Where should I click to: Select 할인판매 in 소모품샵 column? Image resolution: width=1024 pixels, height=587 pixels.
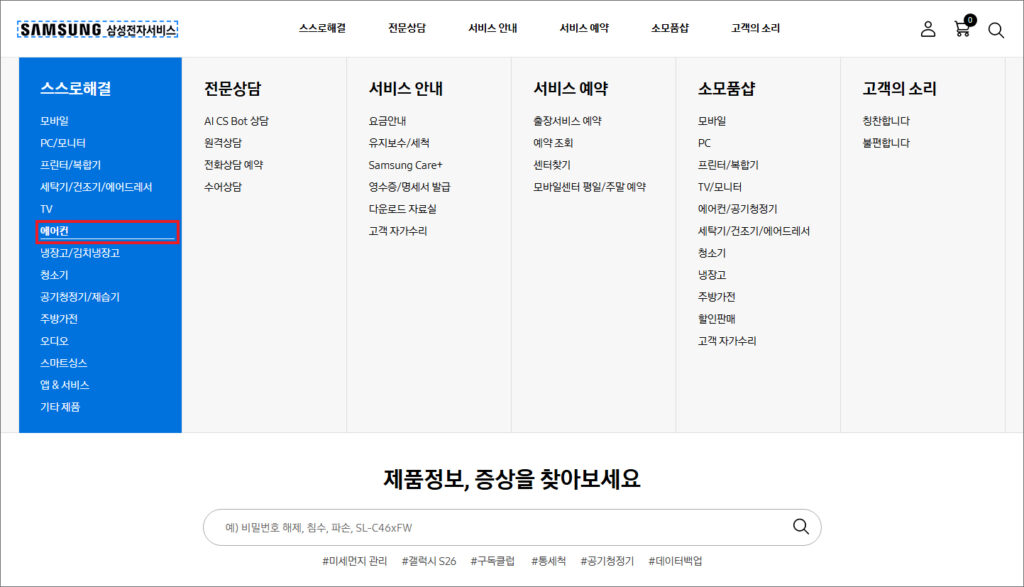click(x=717, y=320)
